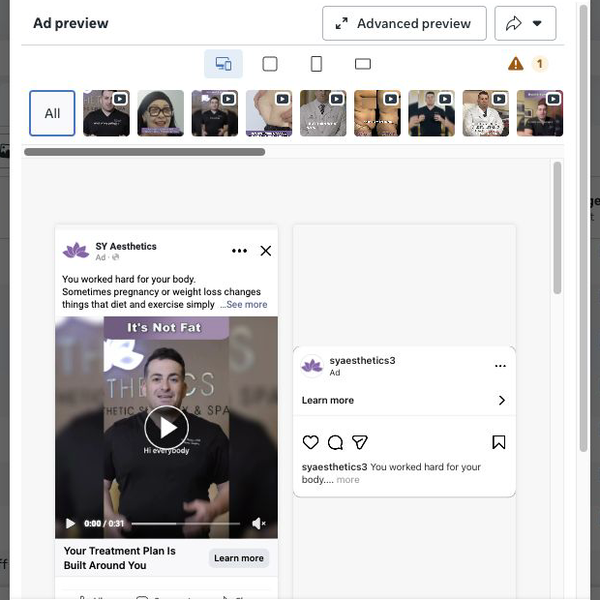
Task: Click chevron arrow beside Instagram Learn more
Action: click(x=502, y=400)
